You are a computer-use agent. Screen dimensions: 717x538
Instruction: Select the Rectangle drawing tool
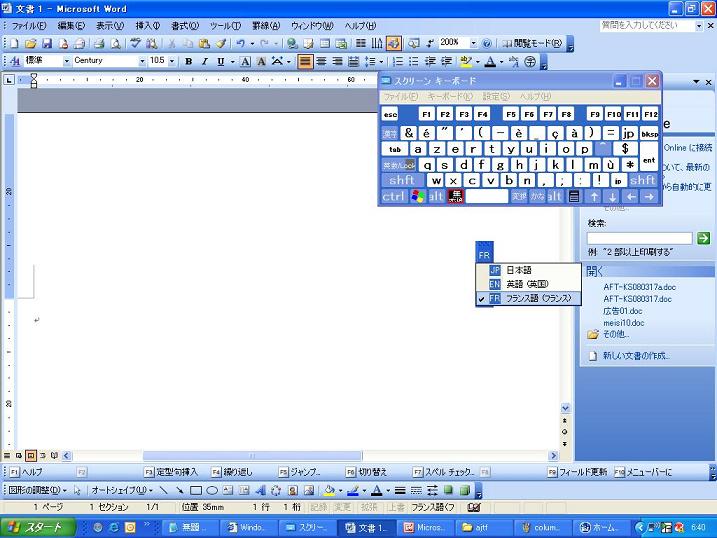[x=196, y=490]
